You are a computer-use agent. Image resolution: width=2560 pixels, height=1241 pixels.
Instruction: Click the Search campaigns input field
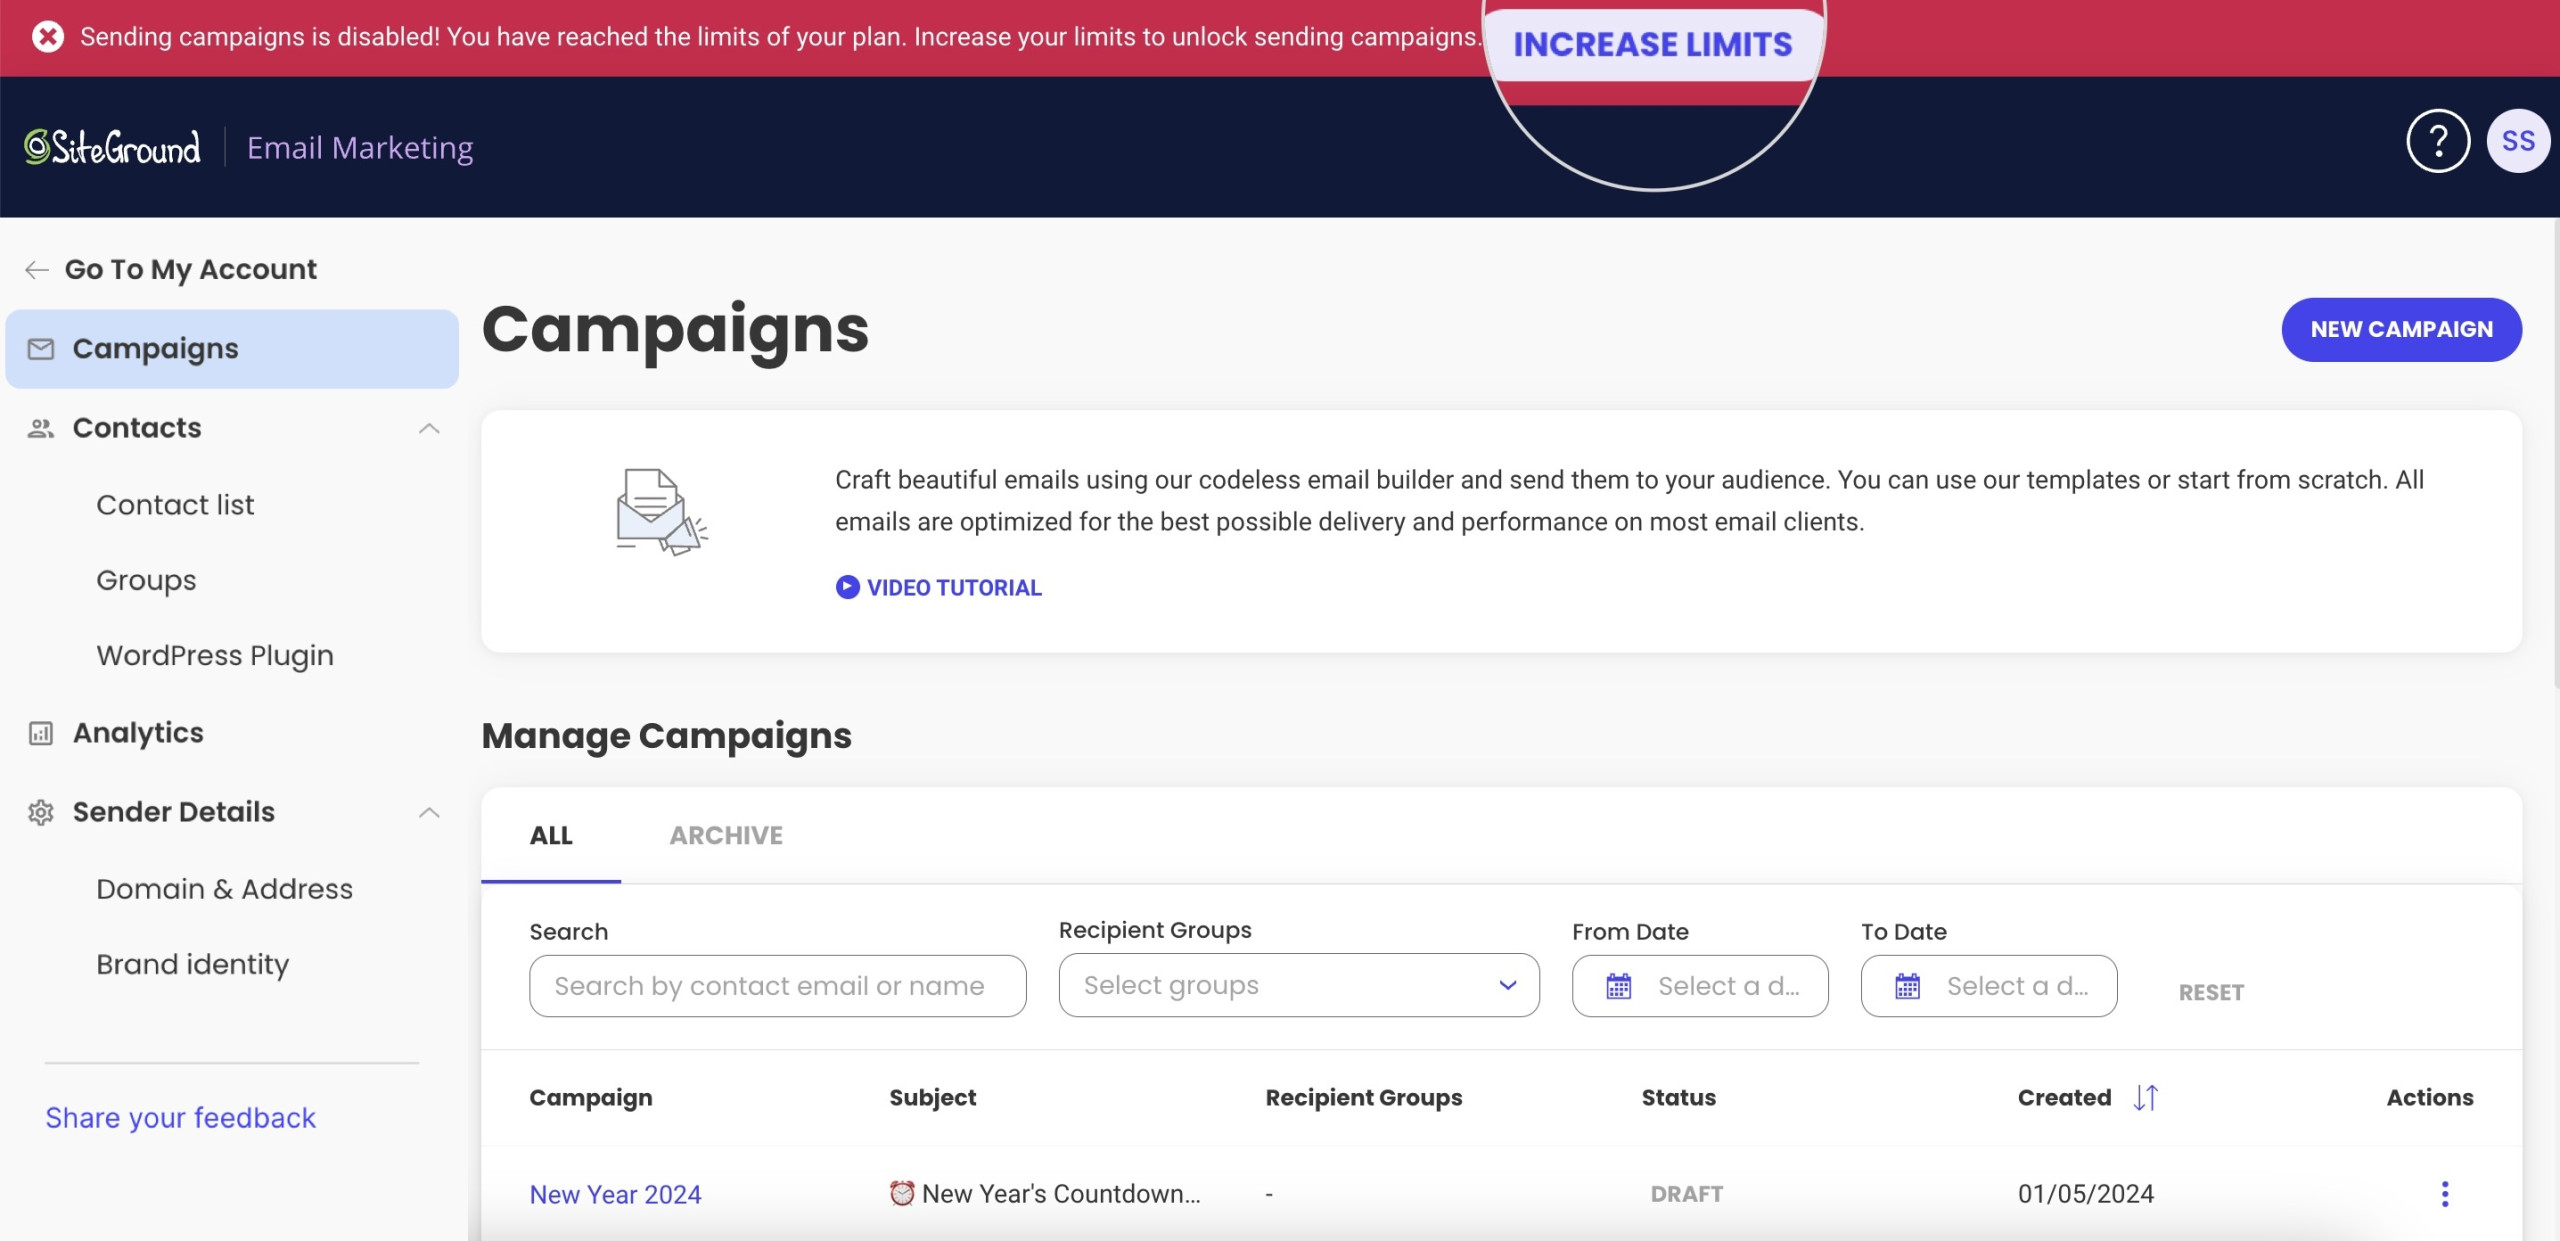click(777, 985)
